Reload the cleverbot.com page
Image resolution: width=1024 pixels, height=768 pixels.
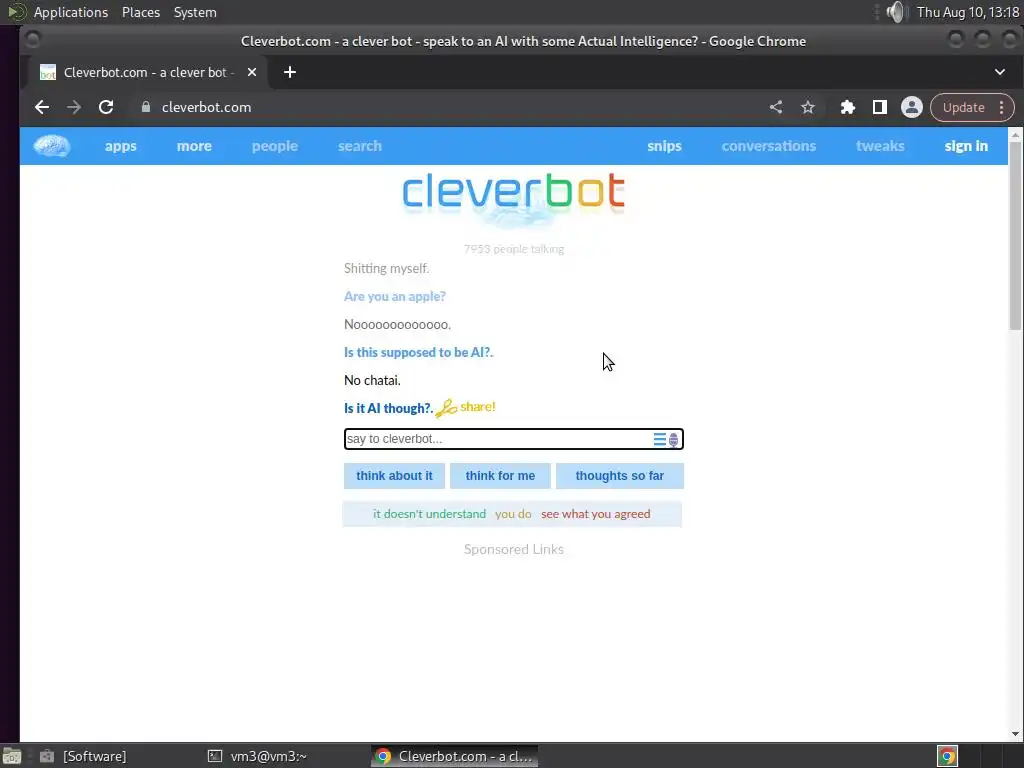pyautogui.click(x=106, y=107)
